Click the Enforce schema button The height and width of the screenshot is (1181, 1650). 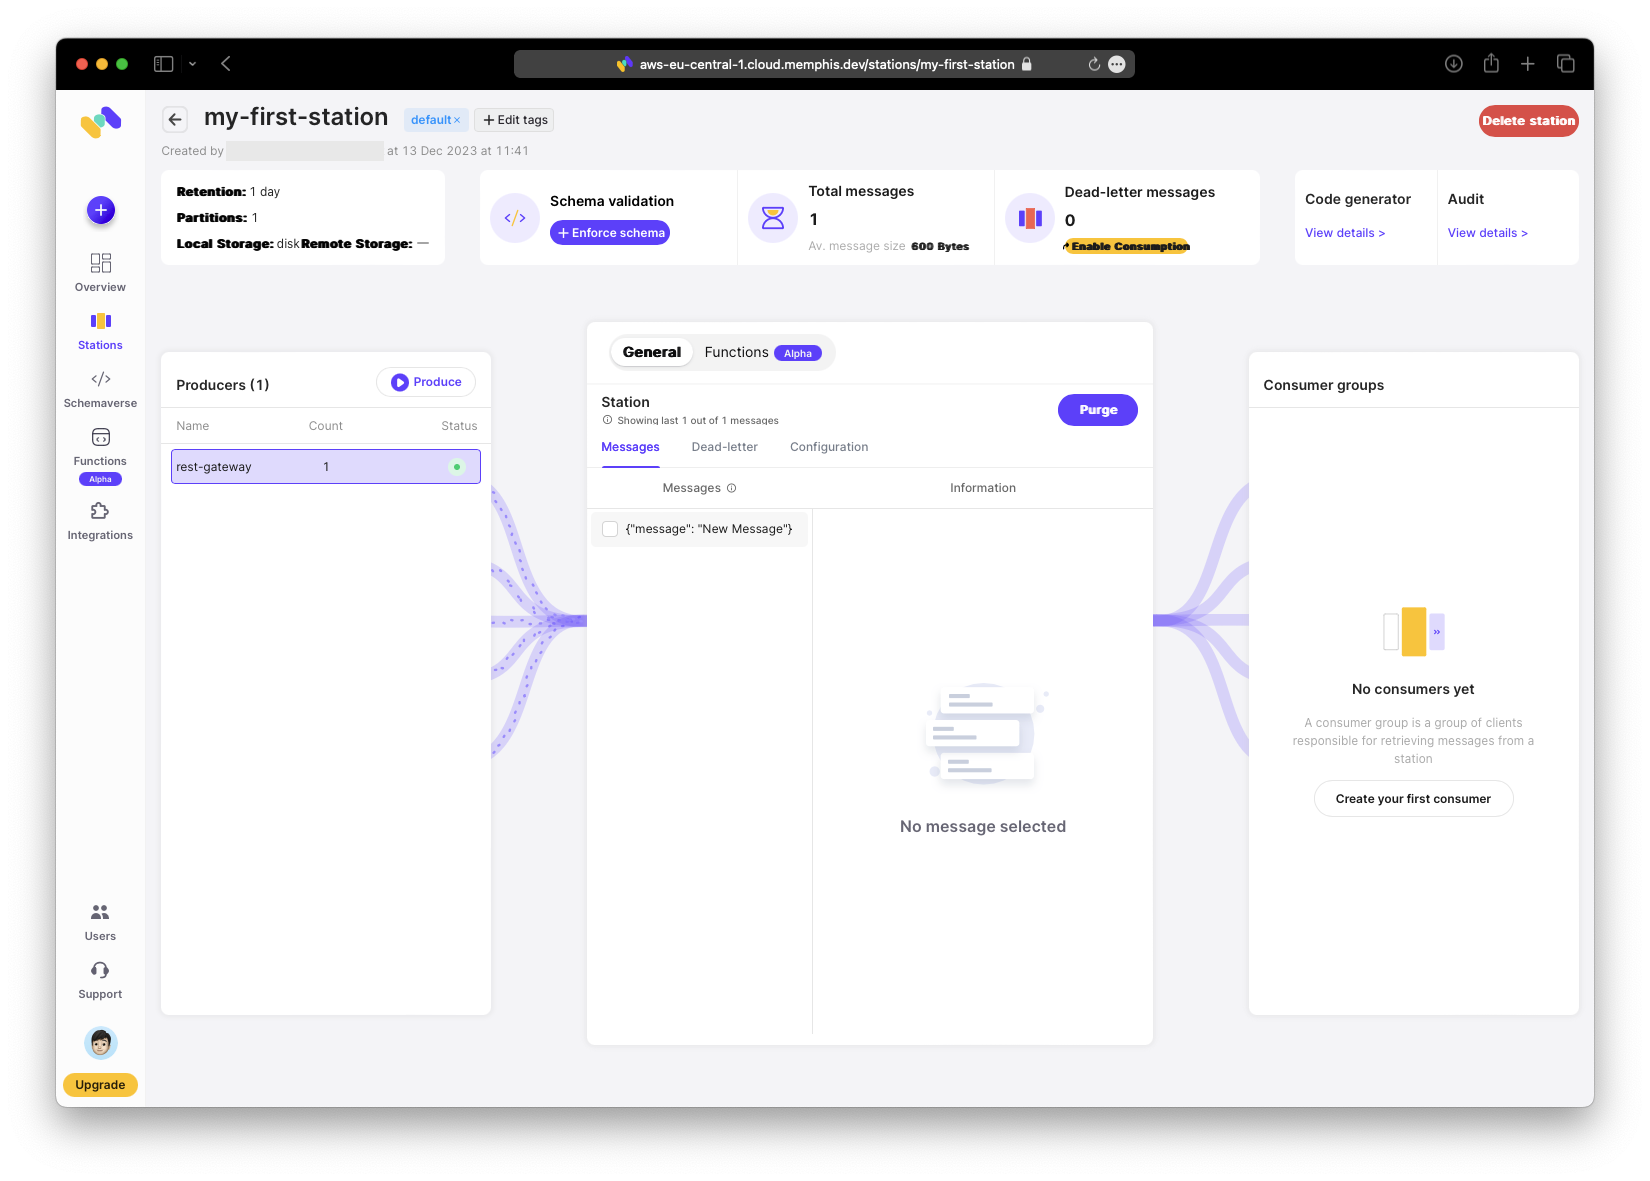tap(610, 233)
